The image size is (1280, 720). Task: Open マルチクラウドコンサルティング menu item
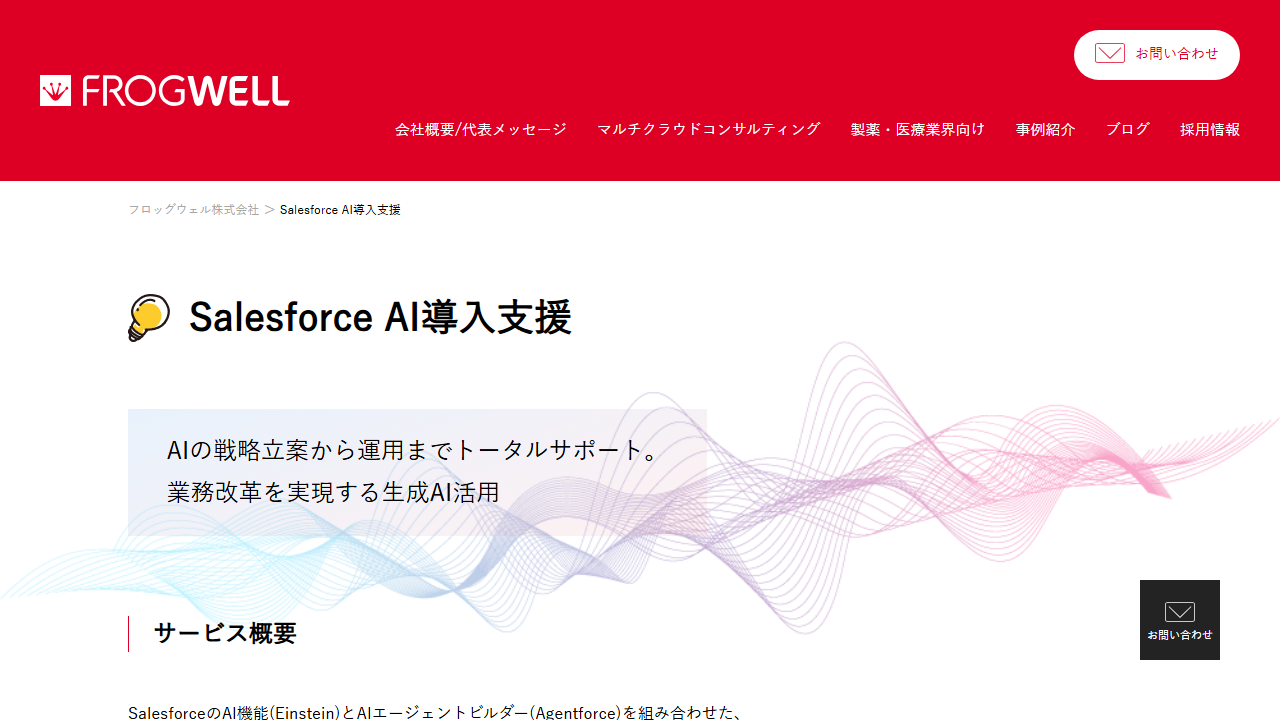[709, 129]
